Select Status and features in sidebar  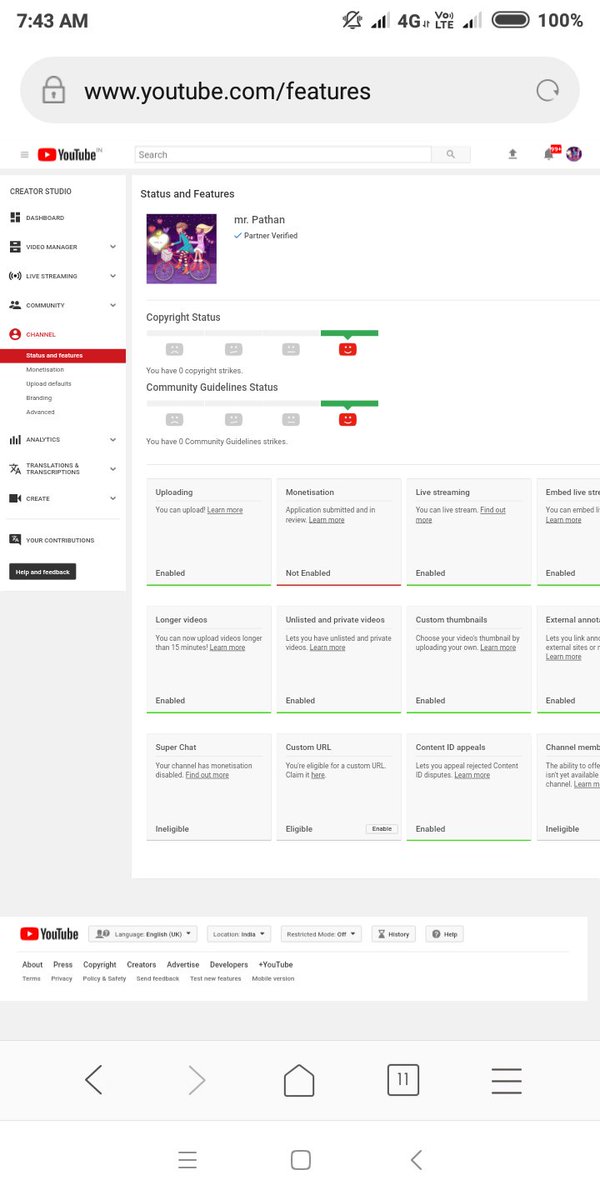point(63,355)
